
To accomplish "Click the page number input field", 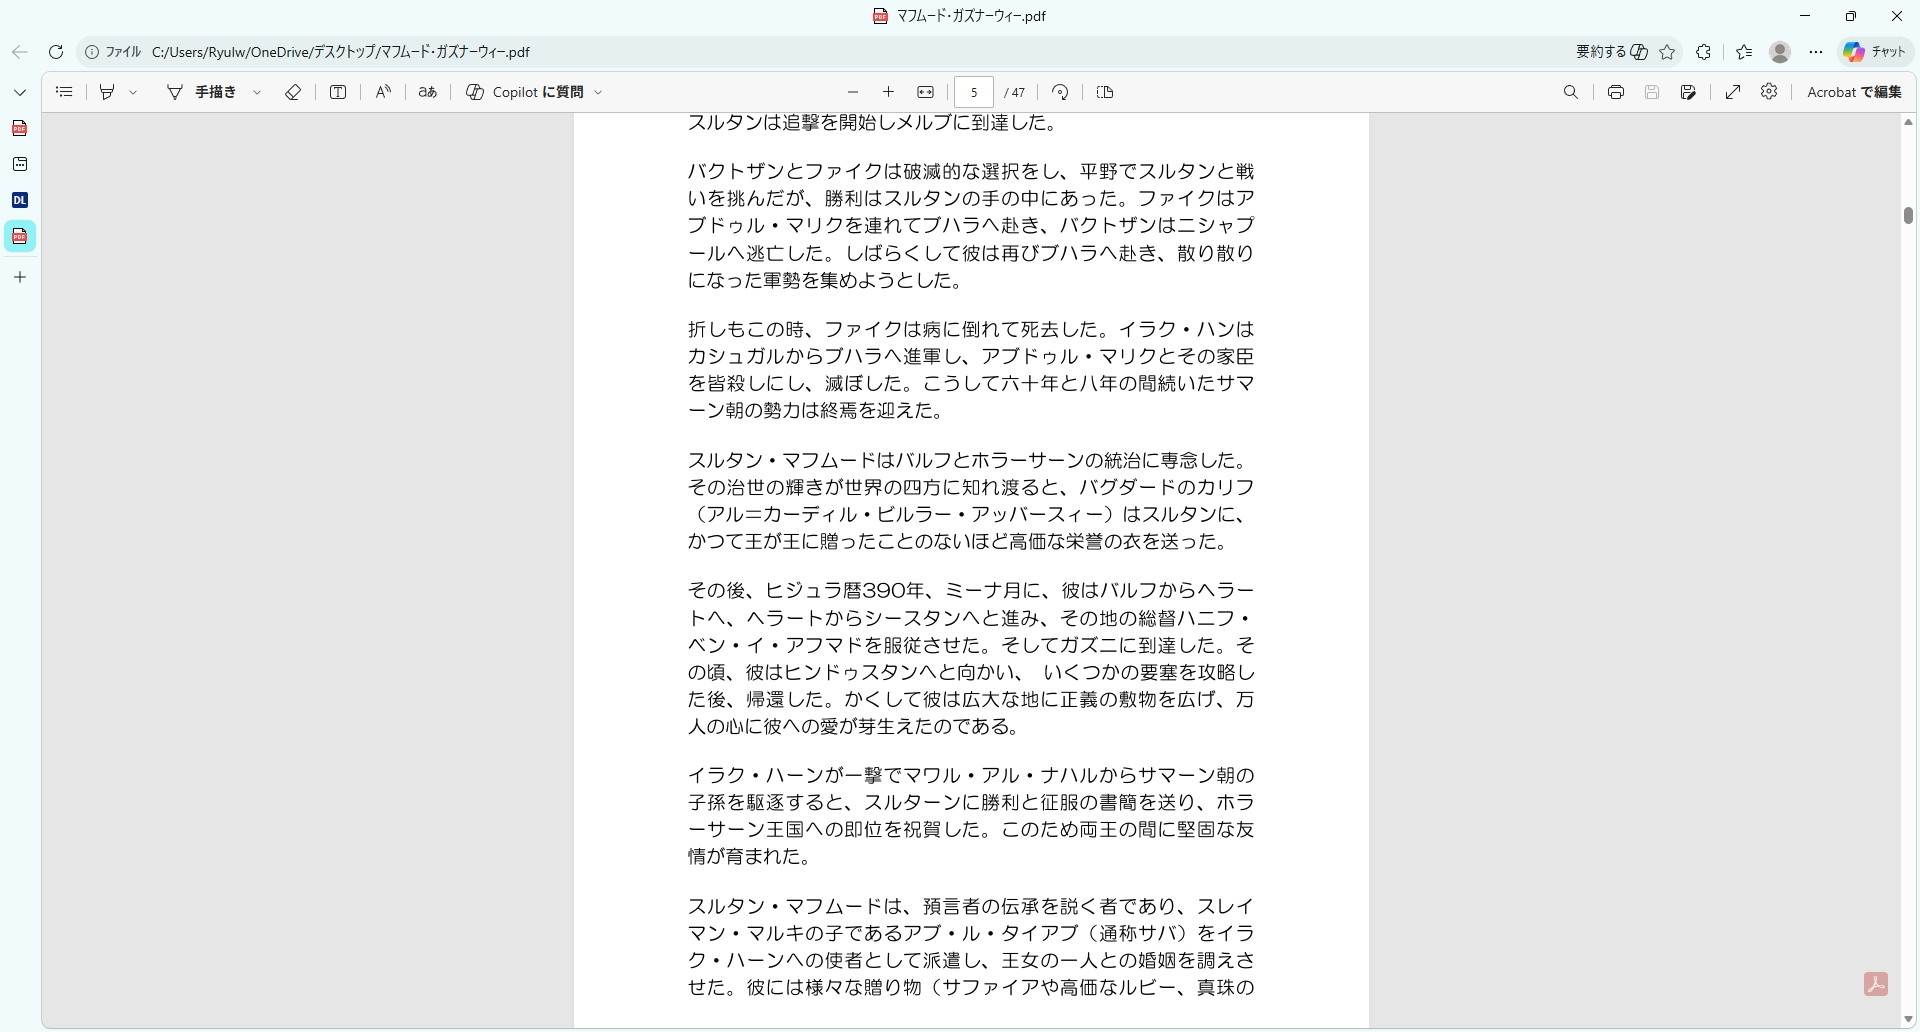I will point(973,92).
